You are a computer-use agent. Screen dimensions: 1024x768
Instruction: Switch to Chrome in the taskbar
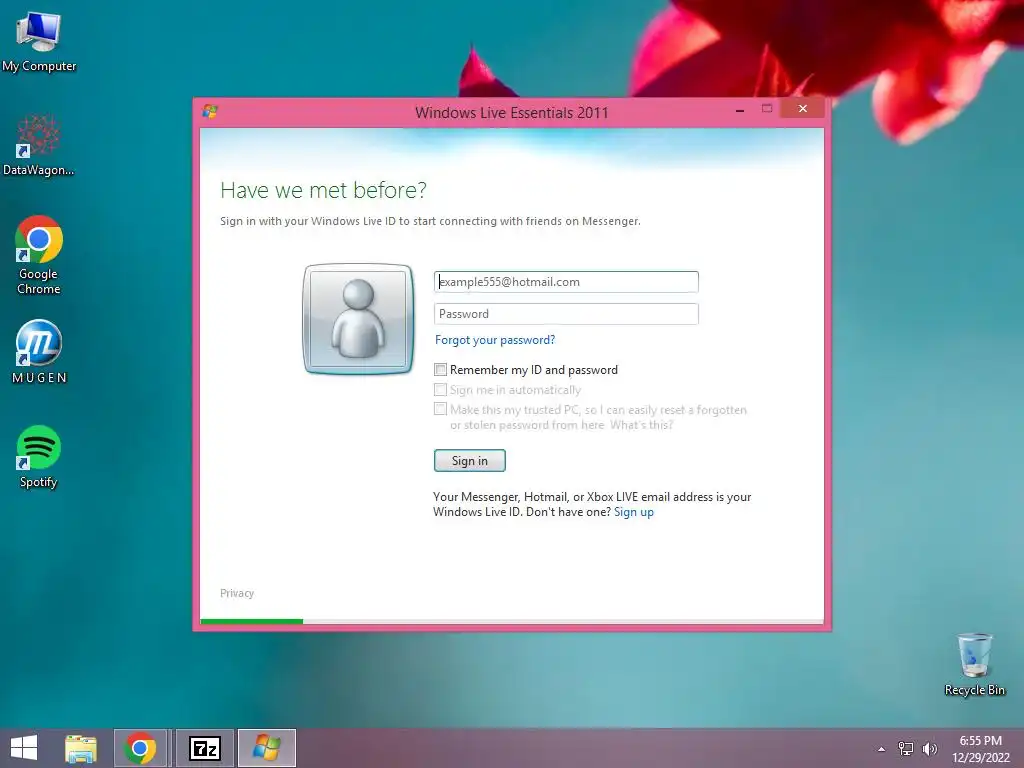coord(140,748)
